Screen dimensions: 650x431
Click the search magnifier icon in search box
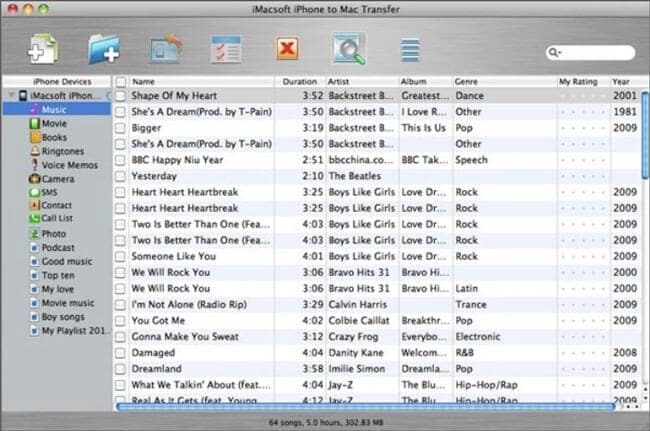pyautogui.click(x=554, y=52)
